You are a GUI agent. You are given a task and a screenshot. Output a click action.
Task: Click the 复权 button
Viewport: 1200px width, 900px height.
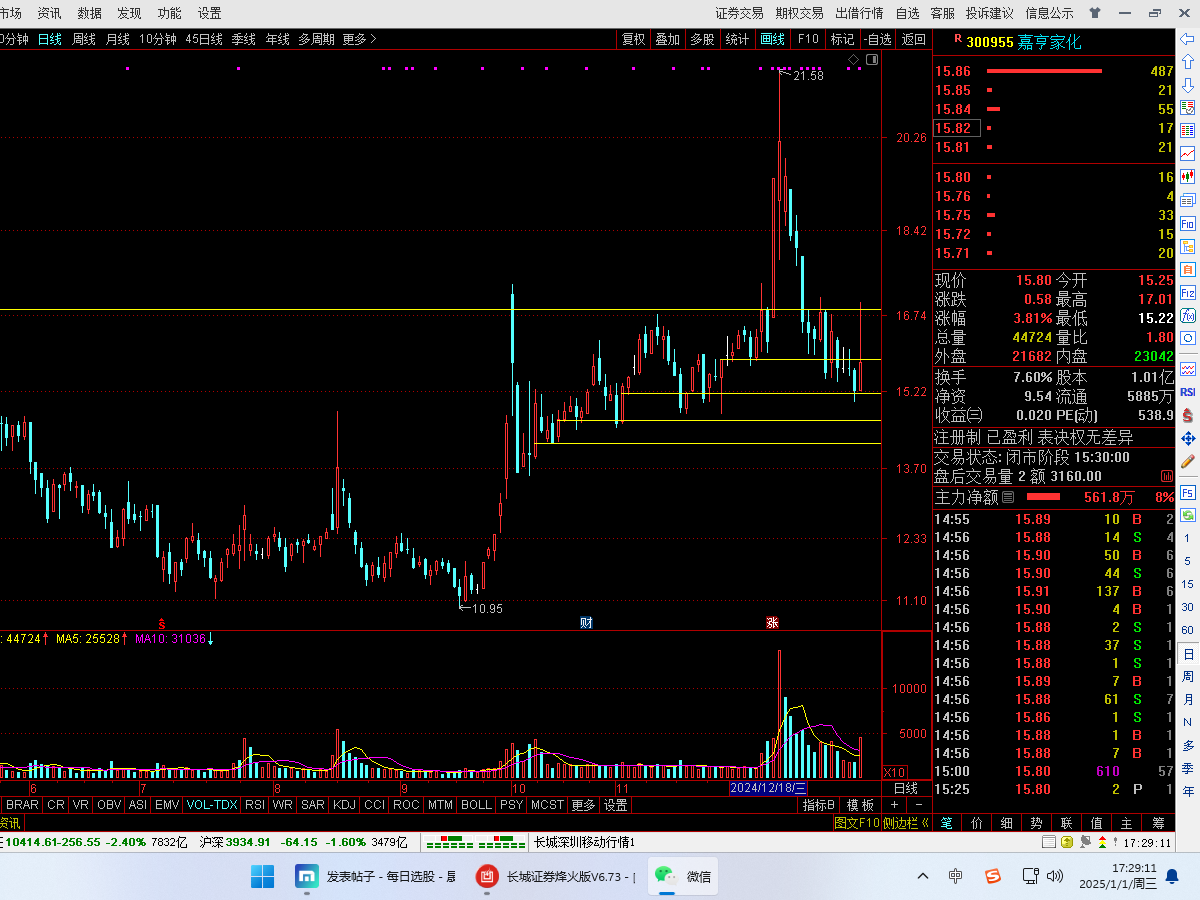(633, 39)
